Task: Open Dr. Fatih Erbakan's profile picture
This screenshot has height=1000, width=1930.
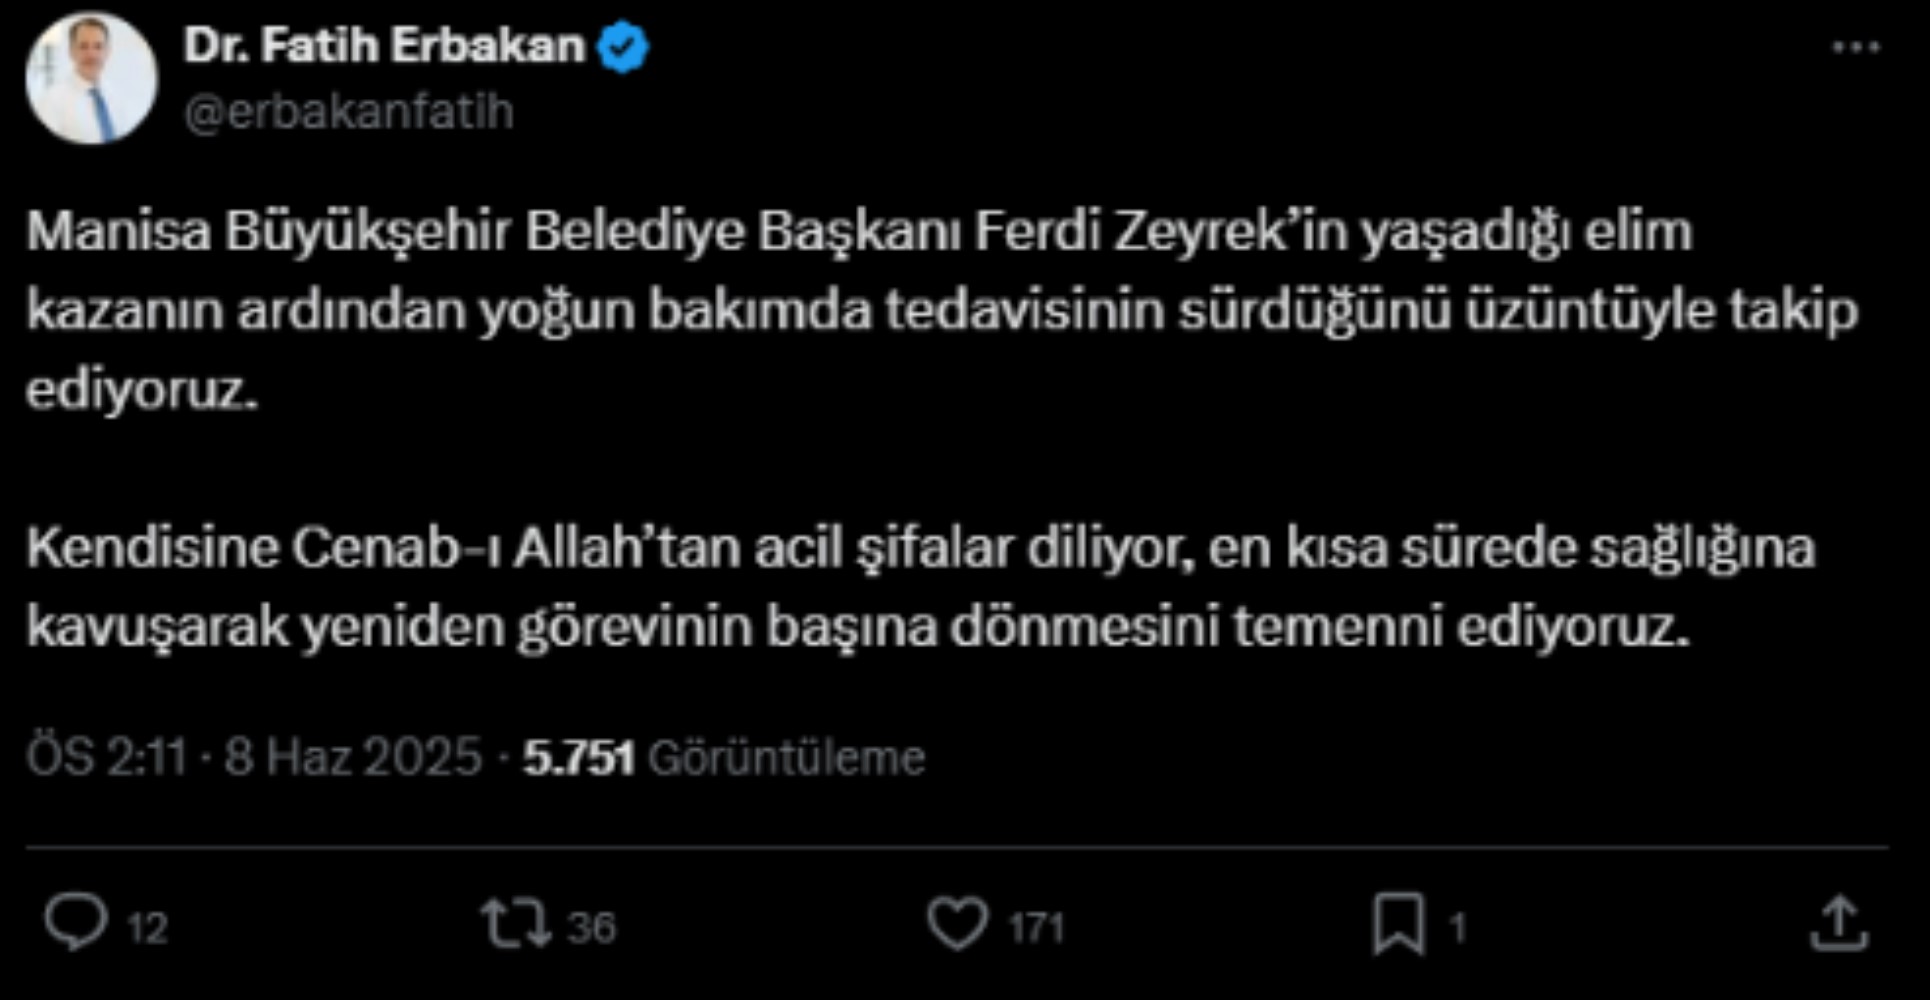Action: point(91,78)
